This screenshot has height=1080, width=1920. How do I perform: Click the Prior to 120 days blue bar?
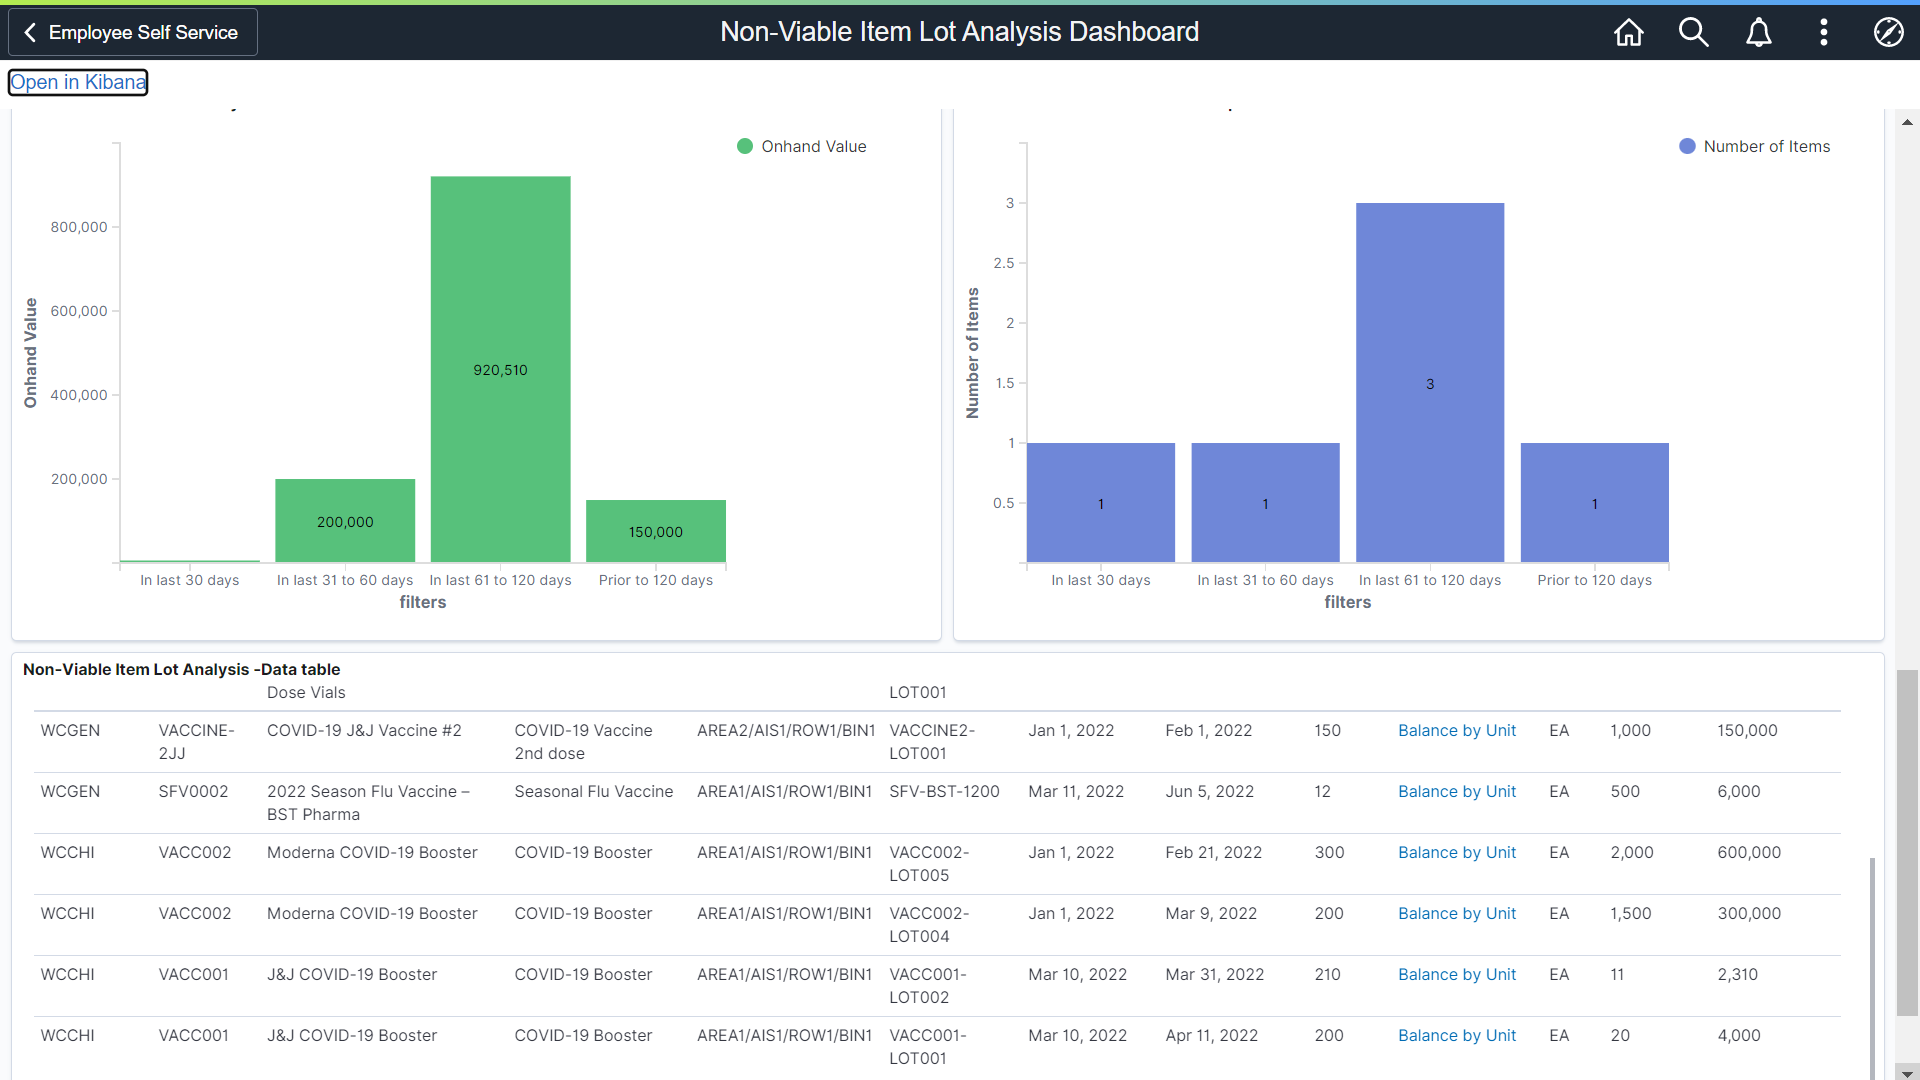(1594, 502)
